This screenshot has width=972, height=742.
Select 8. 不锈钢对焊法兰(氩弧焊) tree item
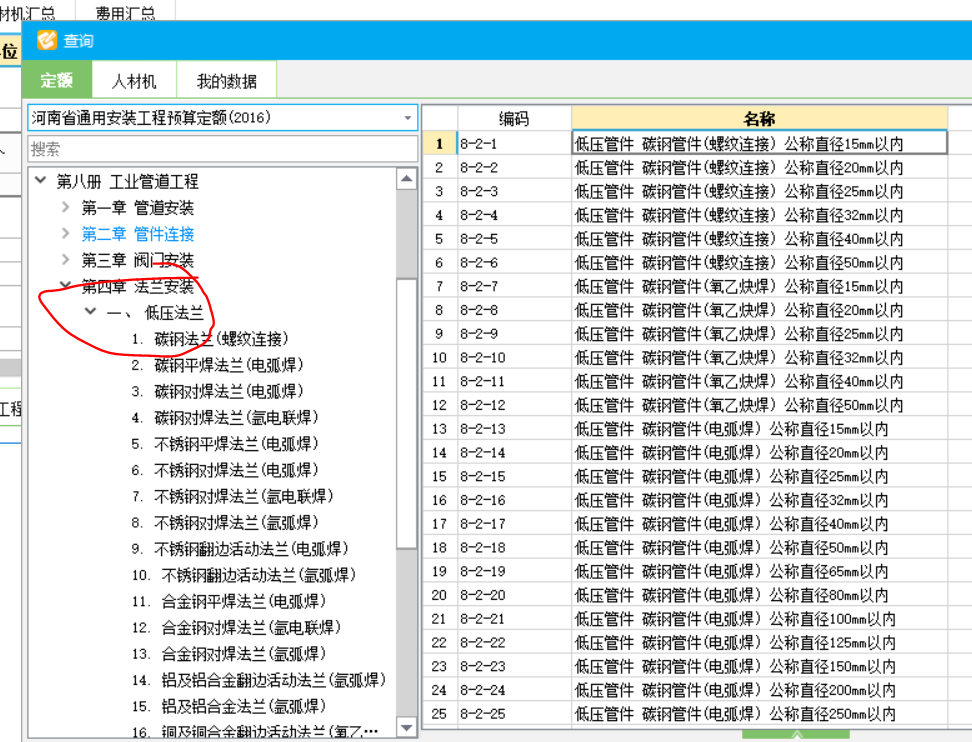[225, 523]
